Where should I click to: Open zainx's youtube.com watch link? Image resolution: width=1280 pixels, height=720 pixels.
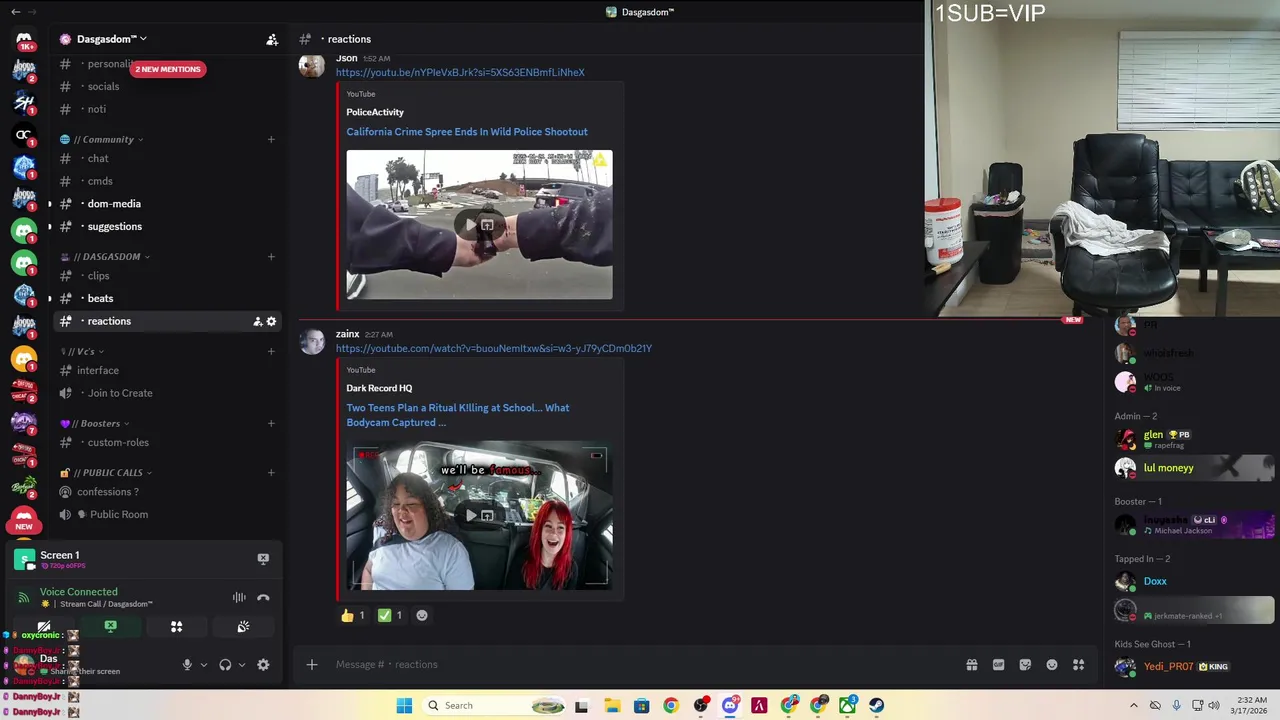click(x=494, y=349)
